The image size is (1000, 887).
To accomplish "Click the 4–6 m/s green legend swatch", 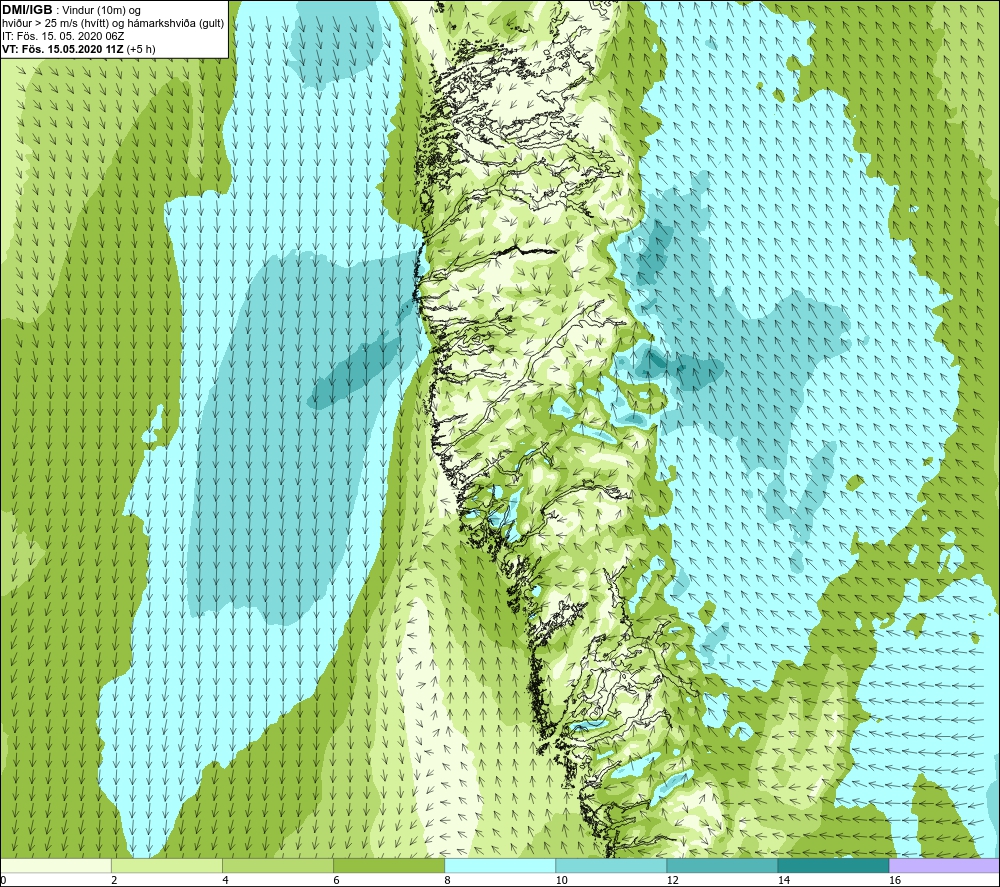I will [278, 865].
